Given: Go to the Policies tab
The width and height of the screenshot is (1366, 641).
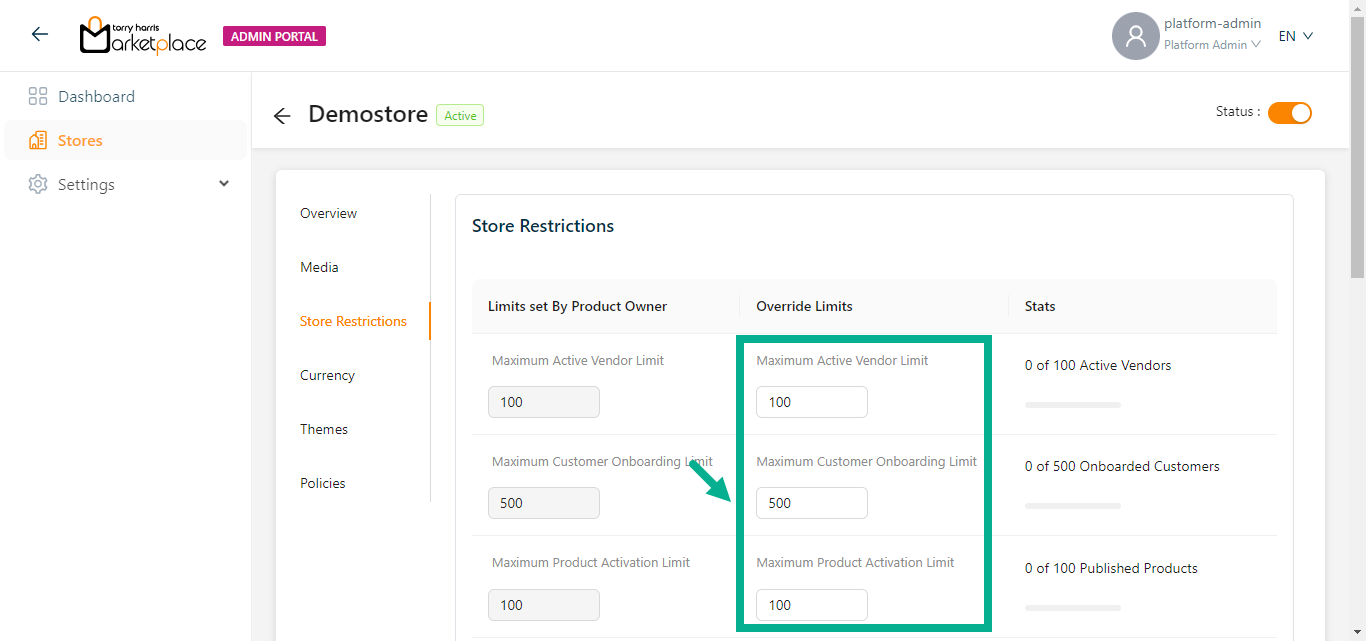Looking at the screenshot, I should 322,483.
